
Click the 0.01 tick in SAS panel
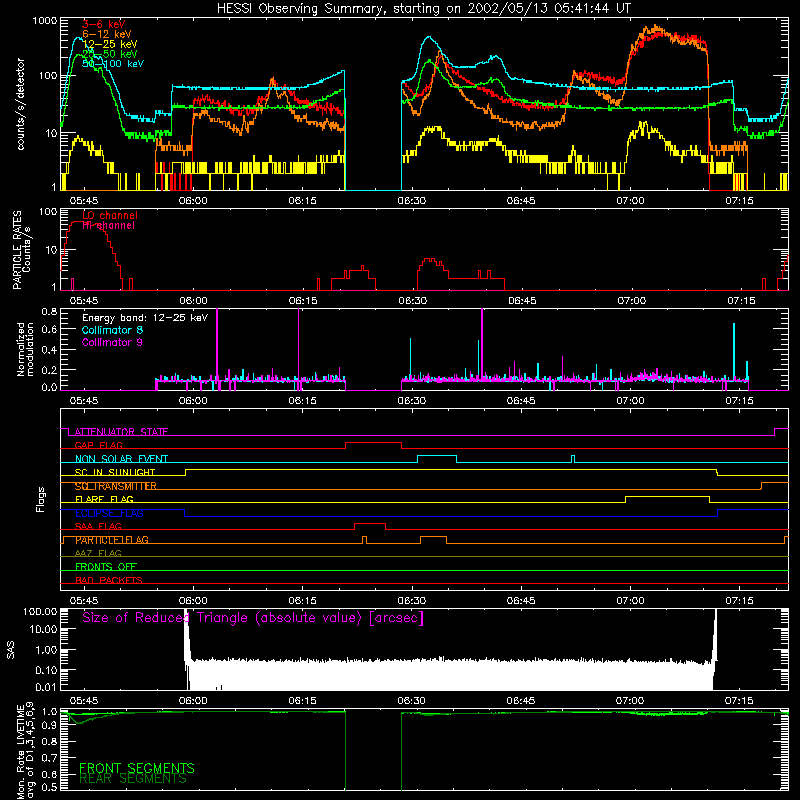click(46, 687)
